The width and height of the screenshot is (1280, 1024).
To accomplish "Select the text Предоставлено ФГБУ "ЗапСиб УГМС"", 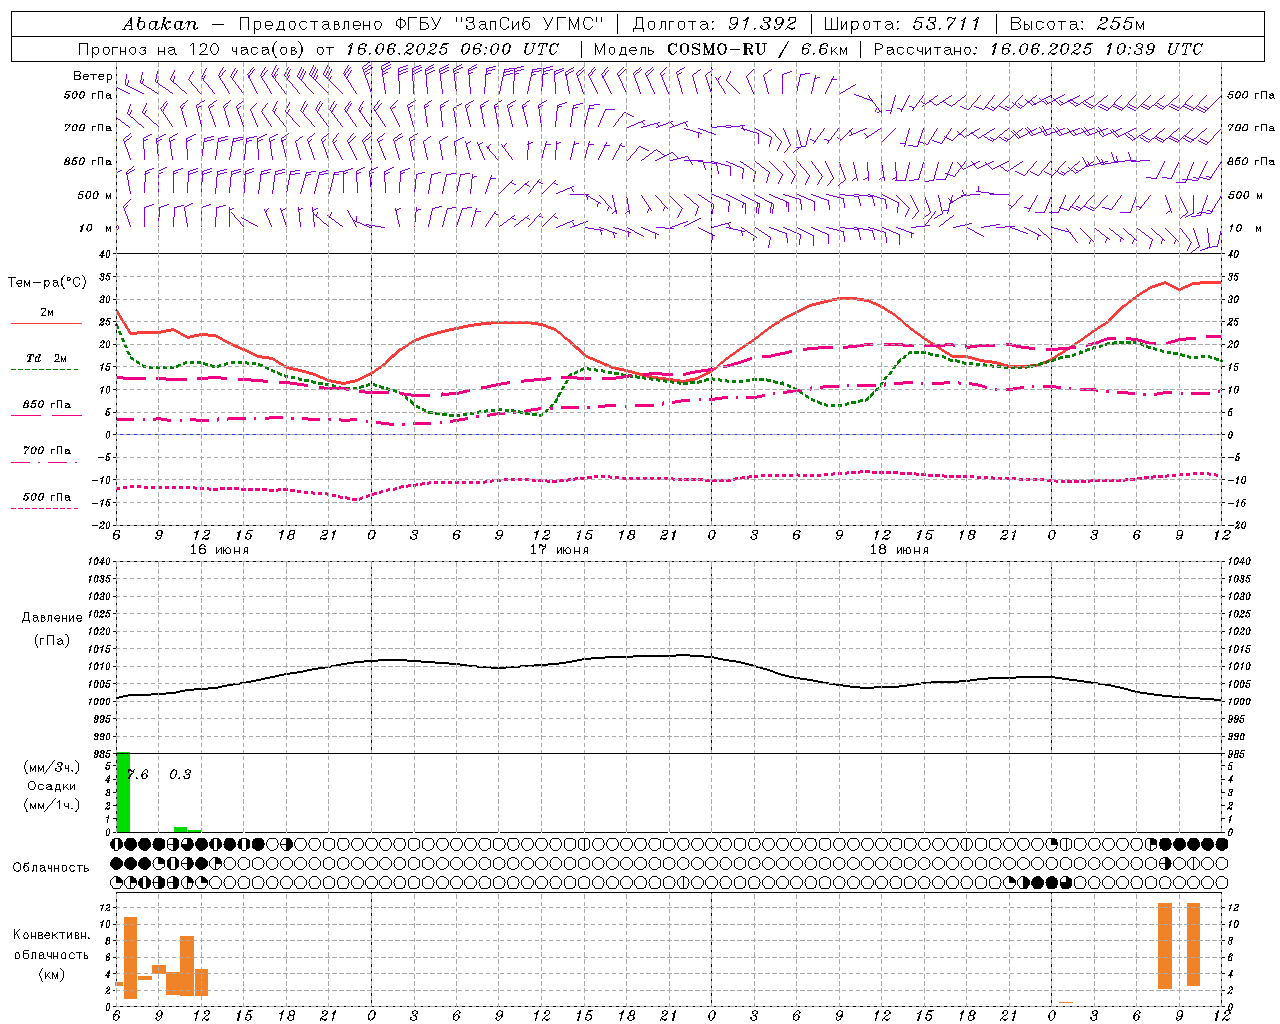I will (x=421, y=24).
